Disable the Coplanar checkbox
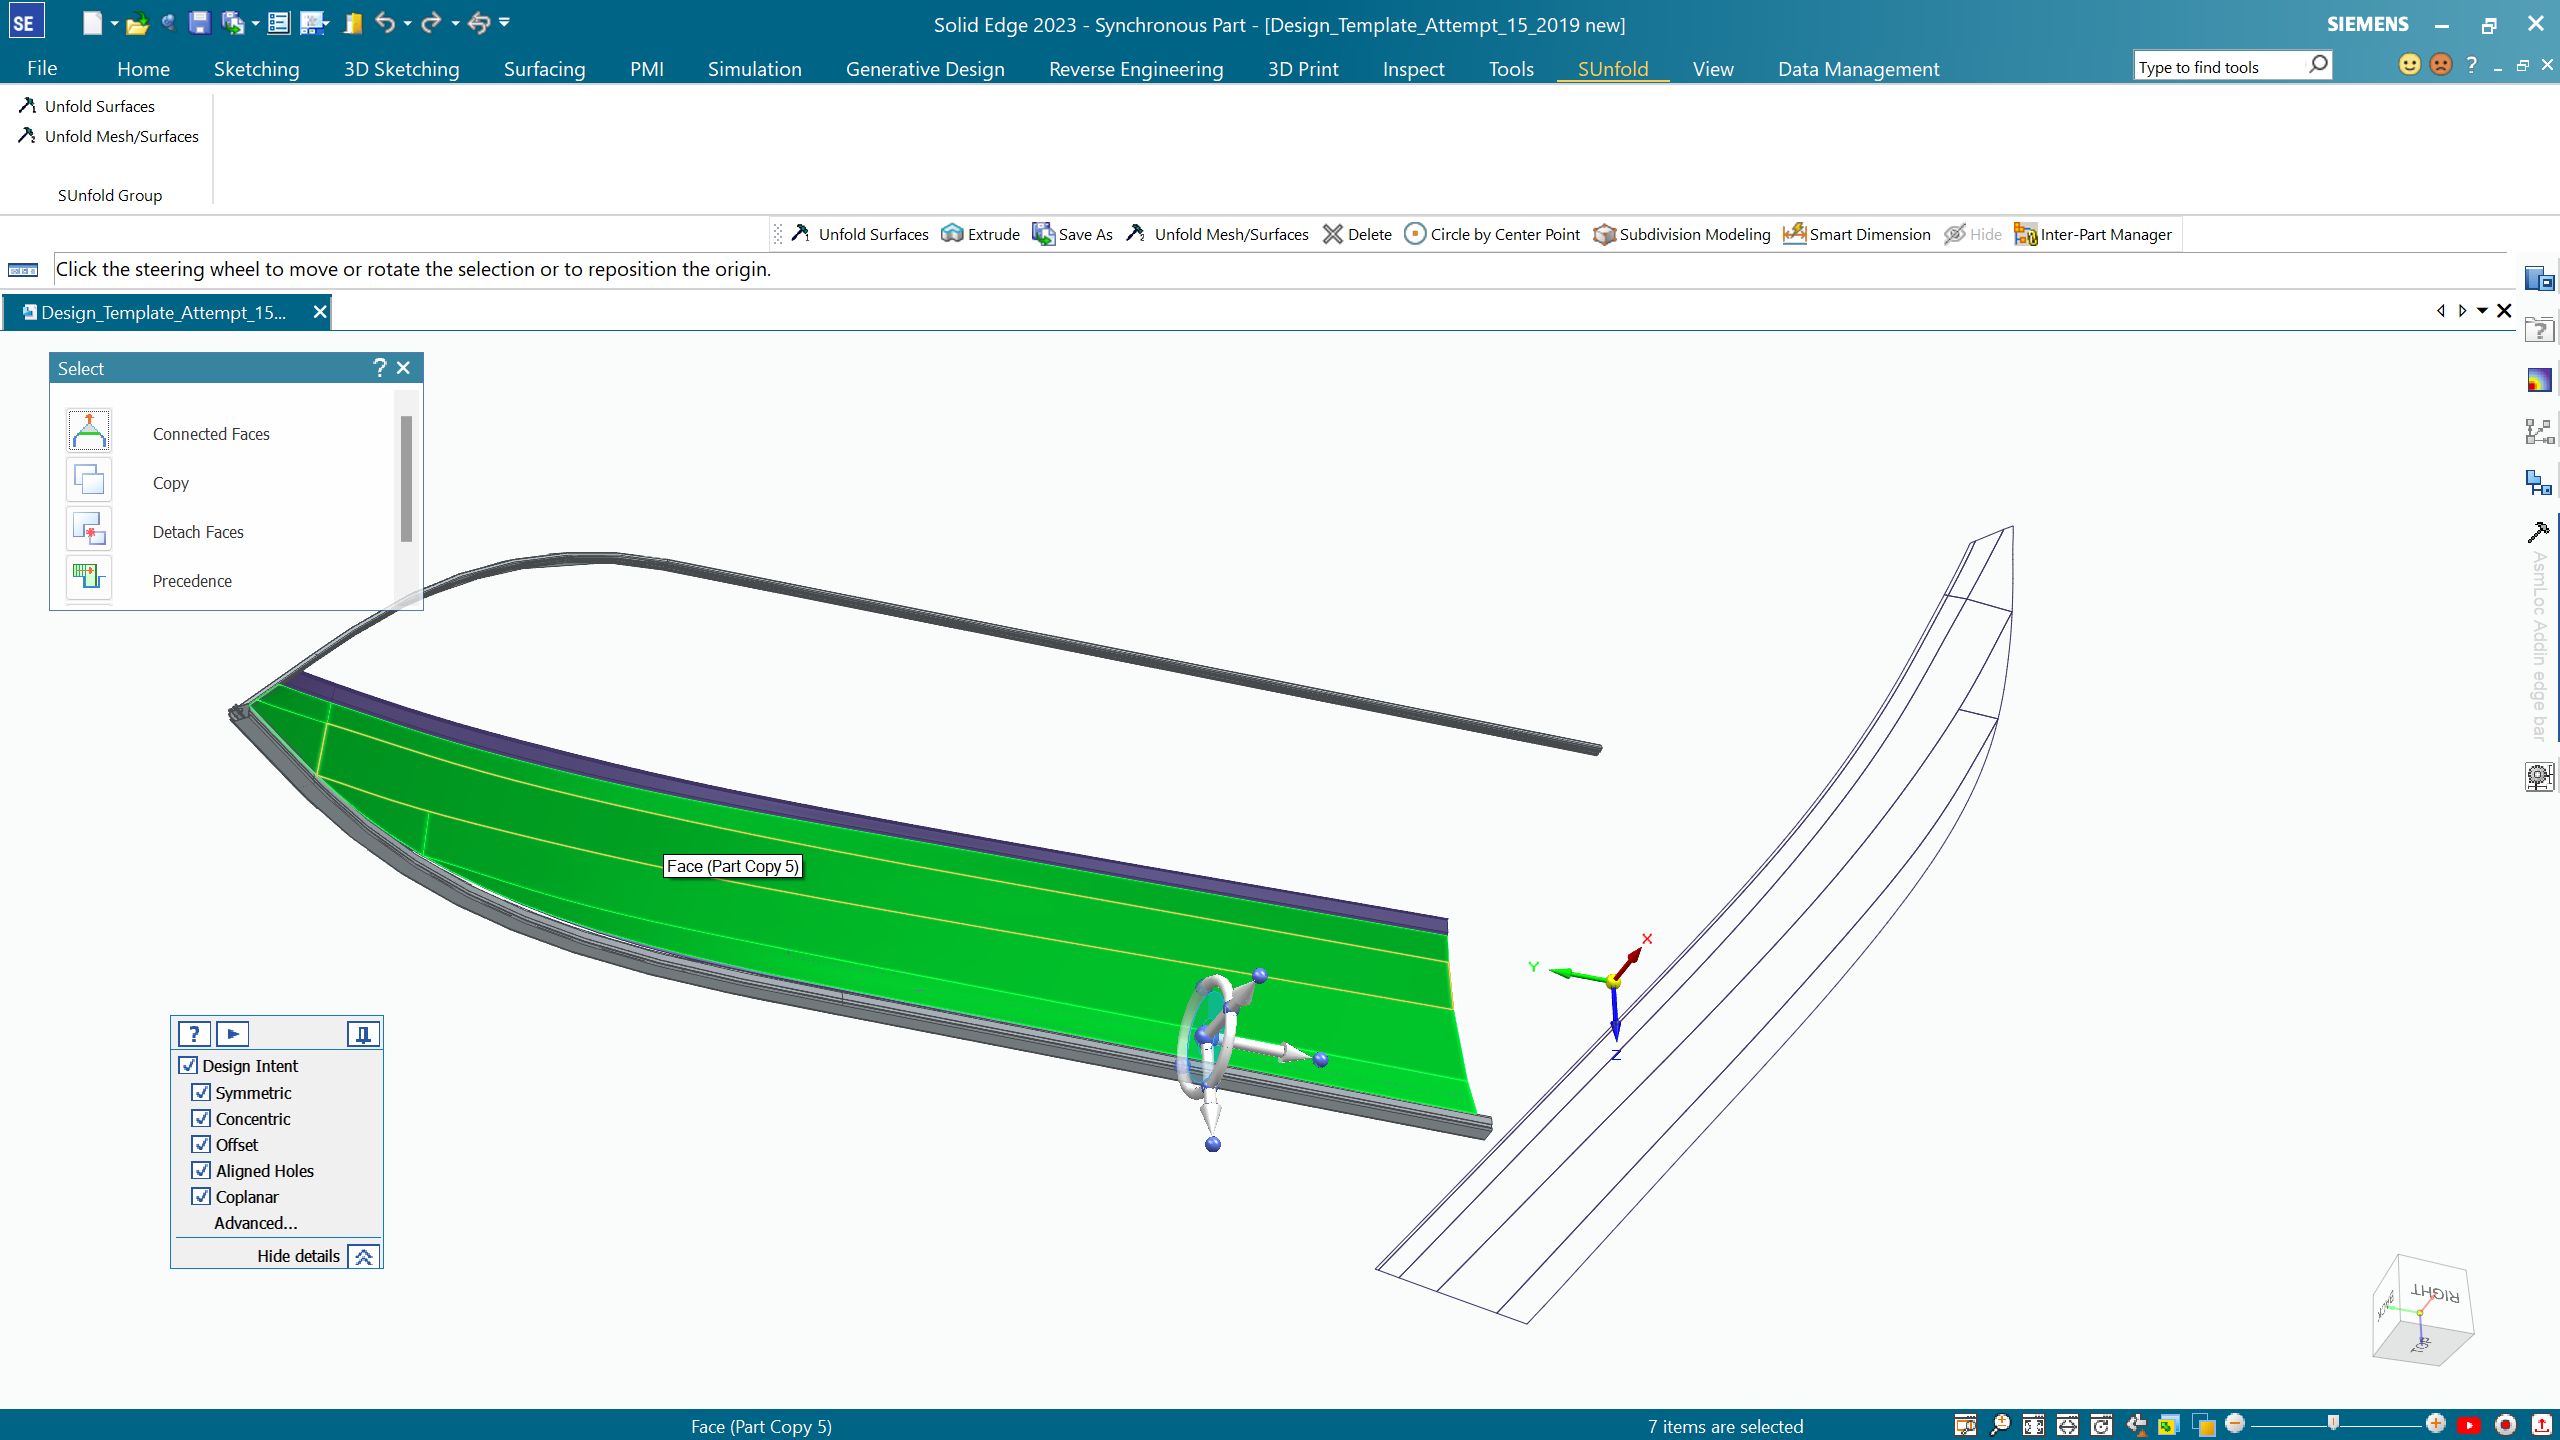Image resolution: width=2560 pixels, height=1440 pixels. 202,1196
